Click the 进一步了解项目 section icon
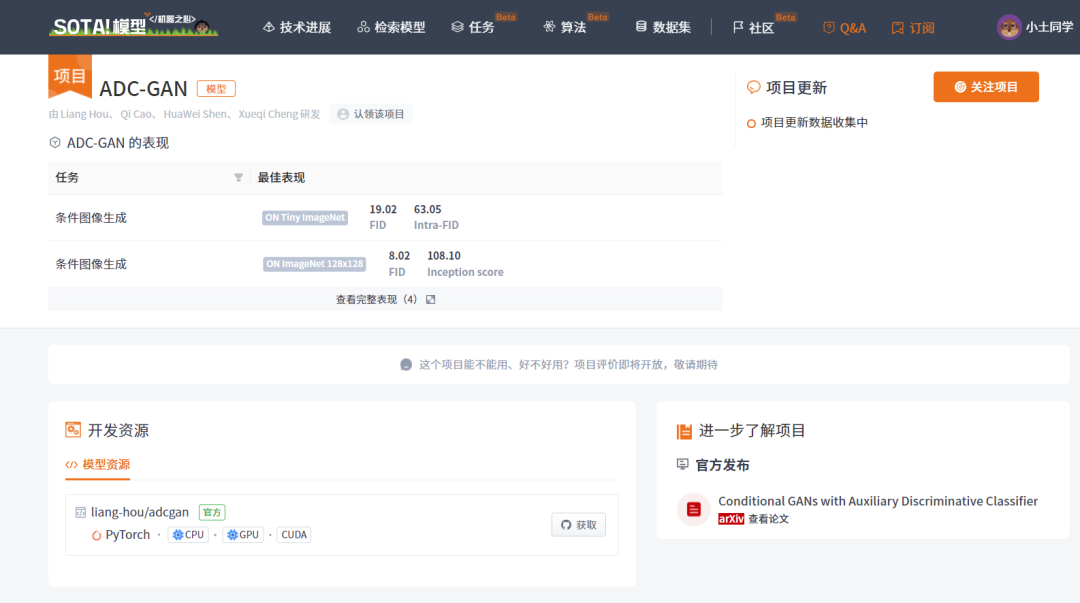This screenshot has width=1080, height=603. point(684,431)
